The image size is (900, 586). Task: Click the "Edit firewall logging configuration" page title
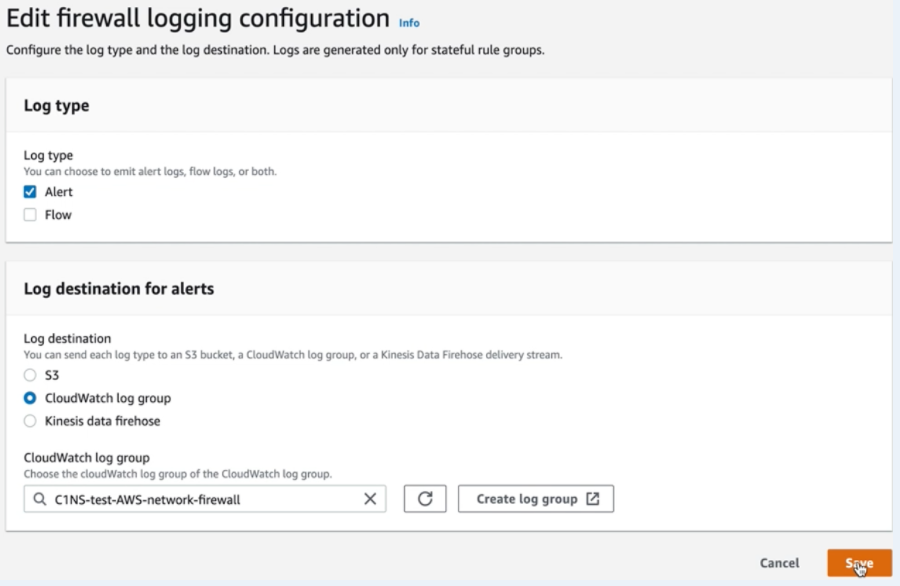coord(198,19)
